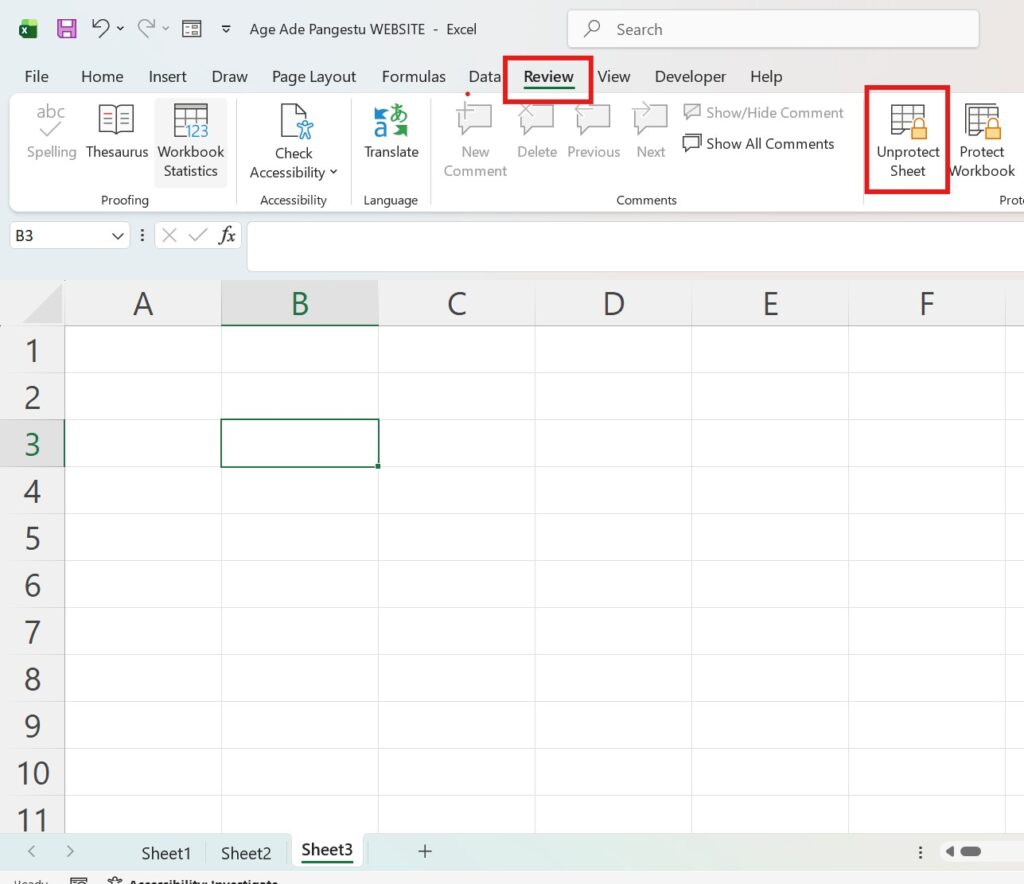Image resolution: width=1024 pixels, height=884 pixels.
Task: Click the Select All corner triangle
Action: point(42,304)
